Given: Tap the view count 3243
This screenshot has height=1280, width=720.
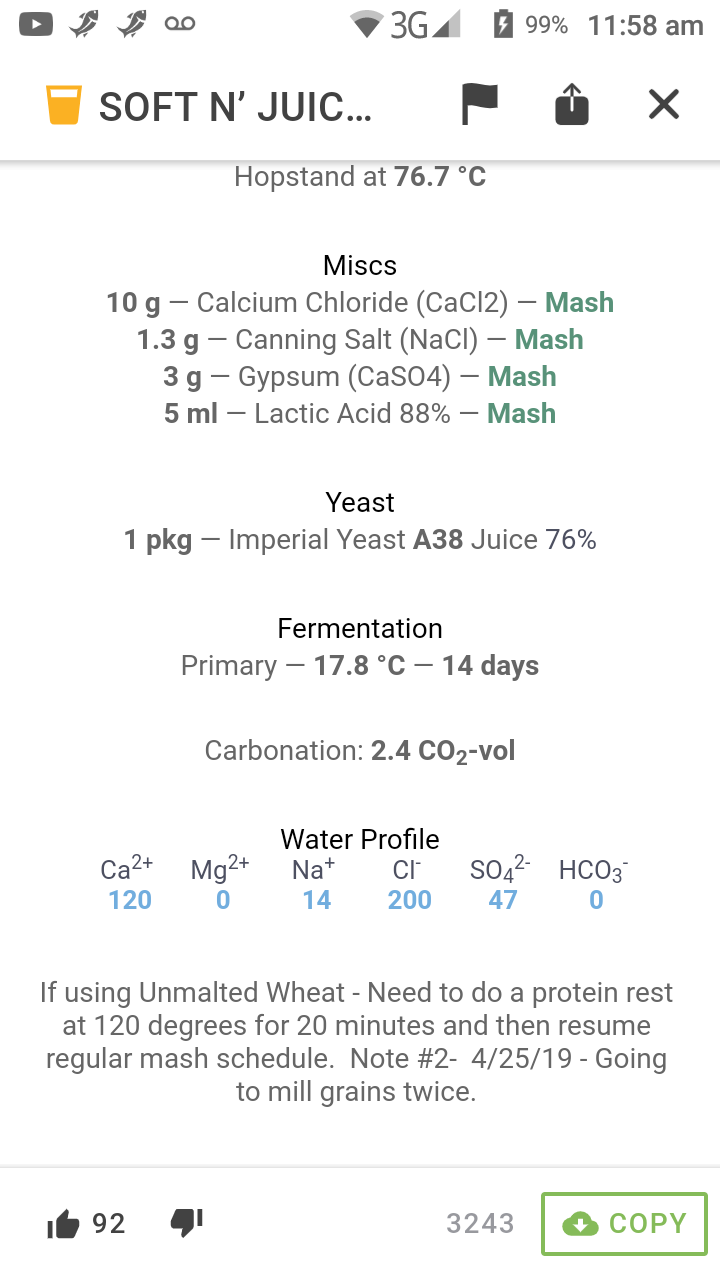Looking at the screenshot, I should pos(480,1223).
